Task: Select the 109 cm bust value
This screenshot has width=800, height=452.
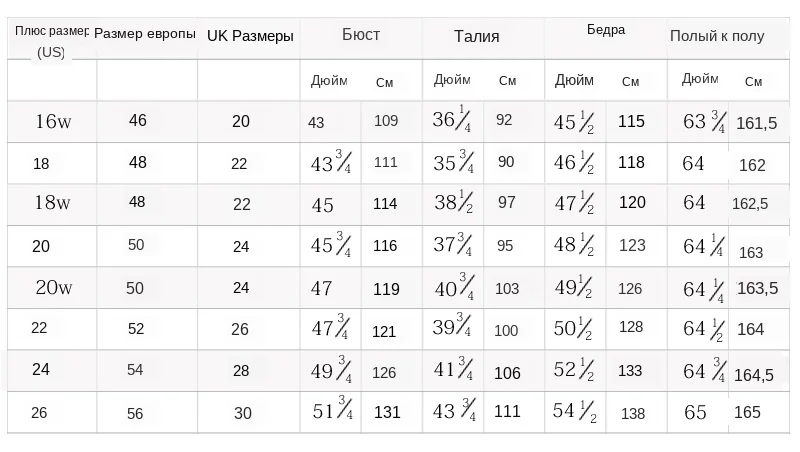Action: (x=386, y=122)
